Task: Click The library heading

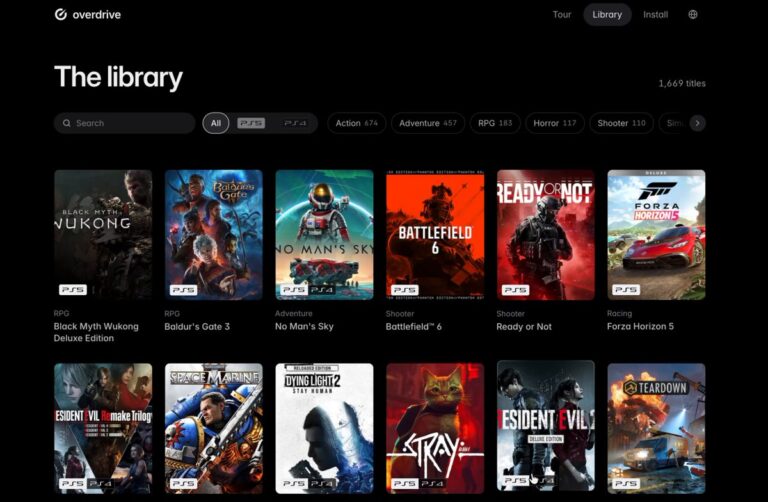Action: (119, 77)
